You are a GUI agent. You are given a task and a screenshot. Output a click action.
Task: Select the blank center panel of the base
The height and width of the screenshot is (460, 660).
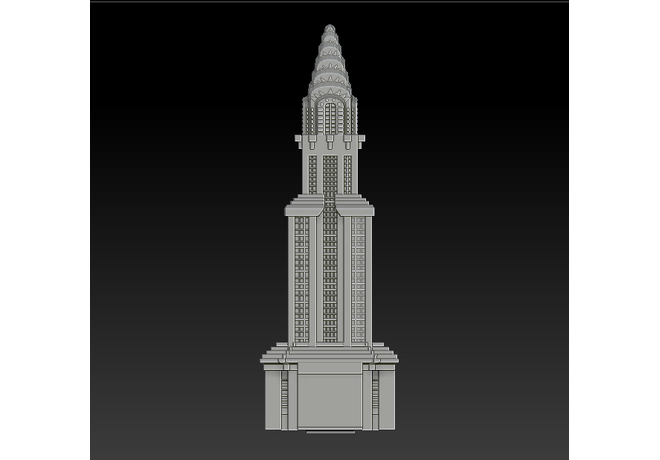tap(330, 397)
